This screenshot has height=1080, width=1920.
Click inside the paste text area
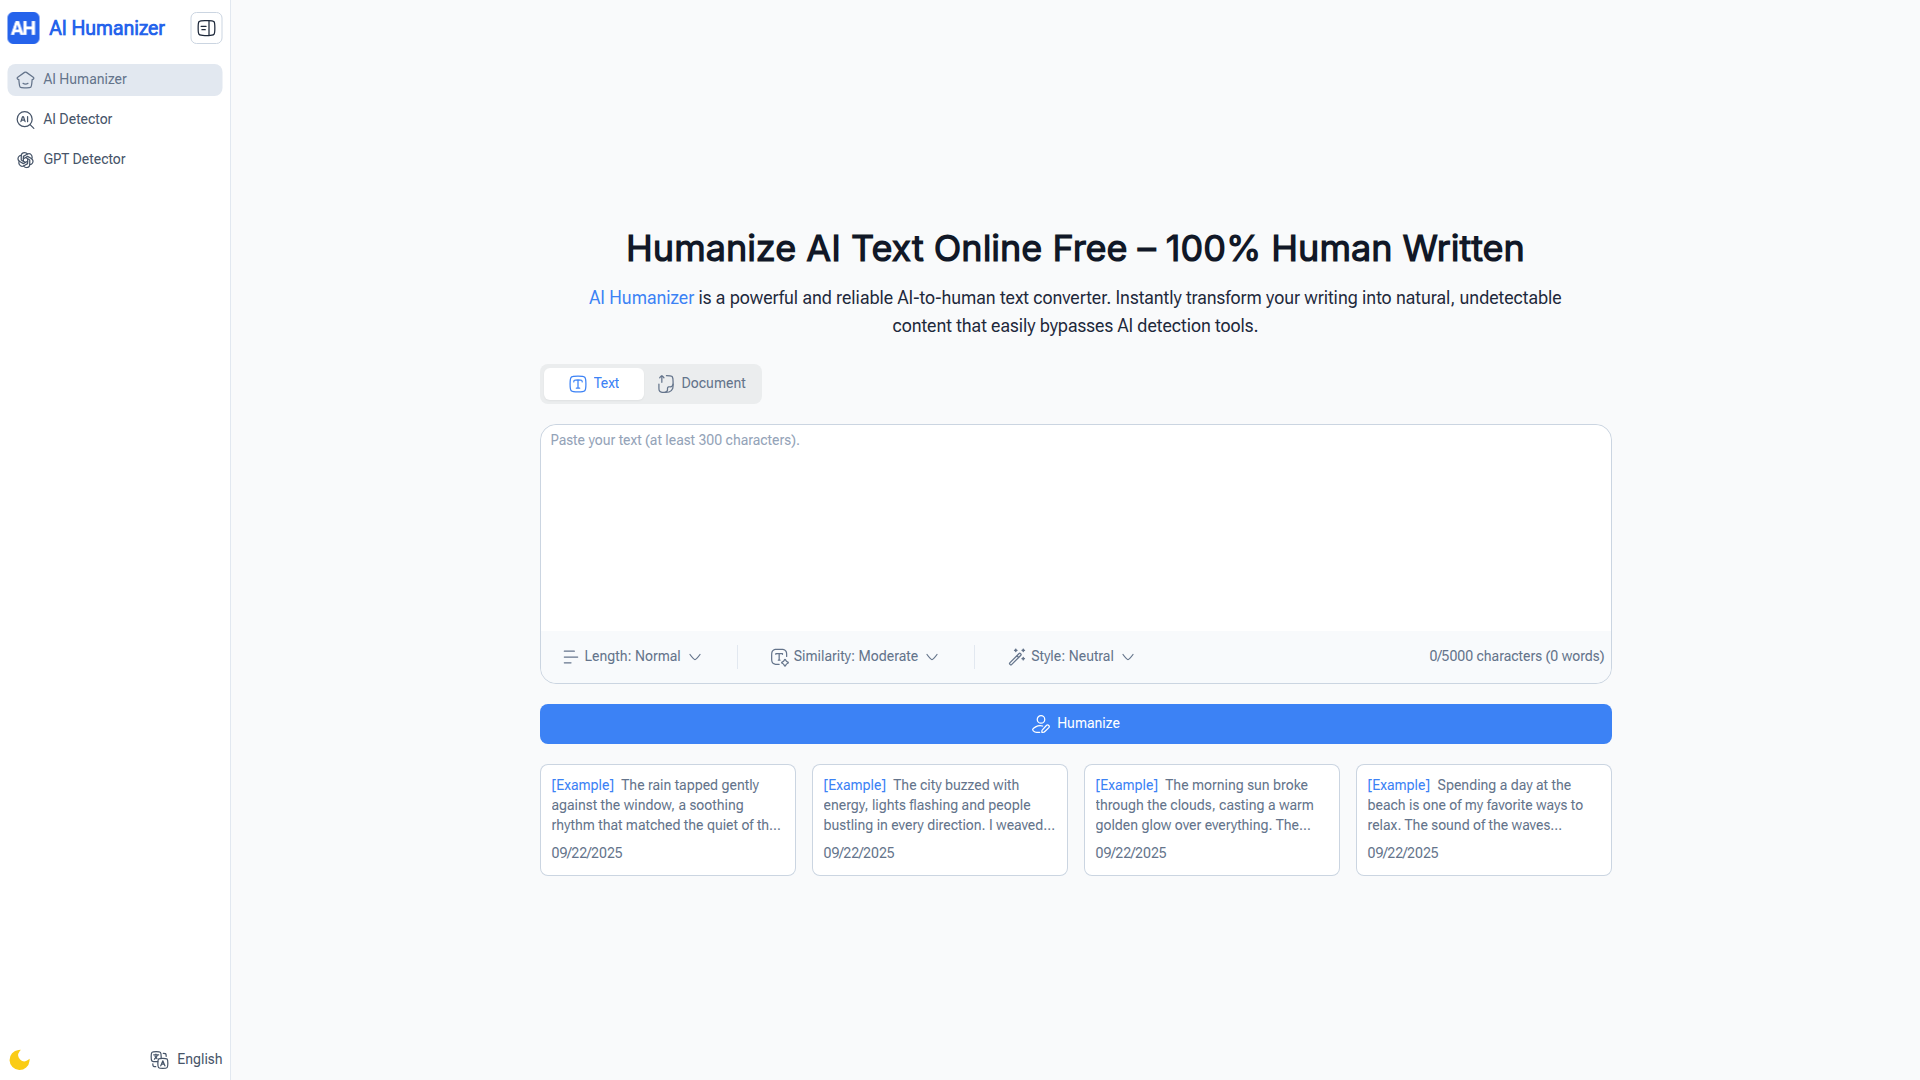[x=1075, y=530]
